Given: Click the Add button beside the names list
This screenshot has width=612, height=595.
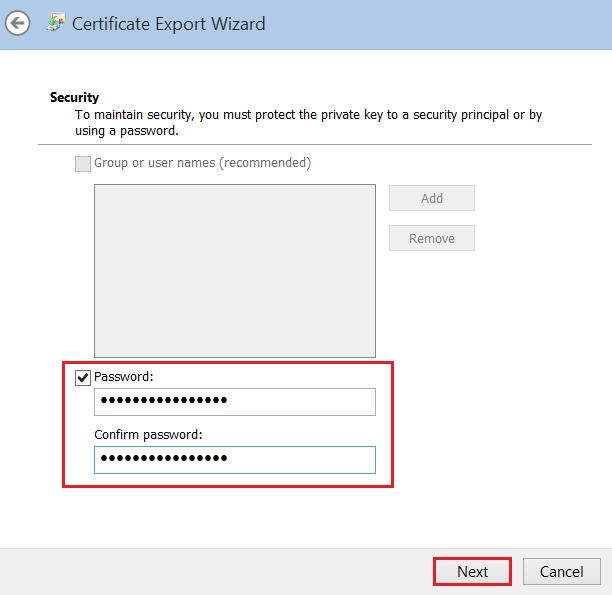Looking at the screenshot, I should [x=431, y=198].
